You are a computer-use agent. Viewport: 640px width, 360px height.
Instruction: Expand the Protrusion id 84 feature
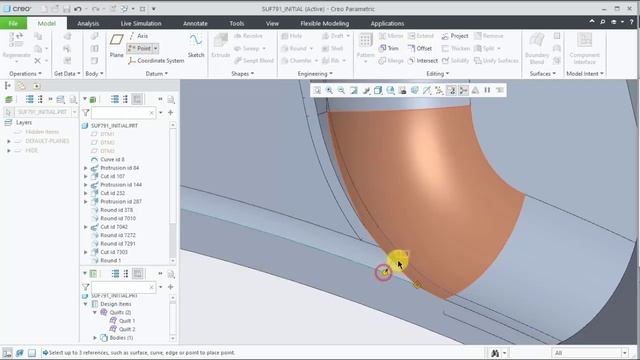86,168
